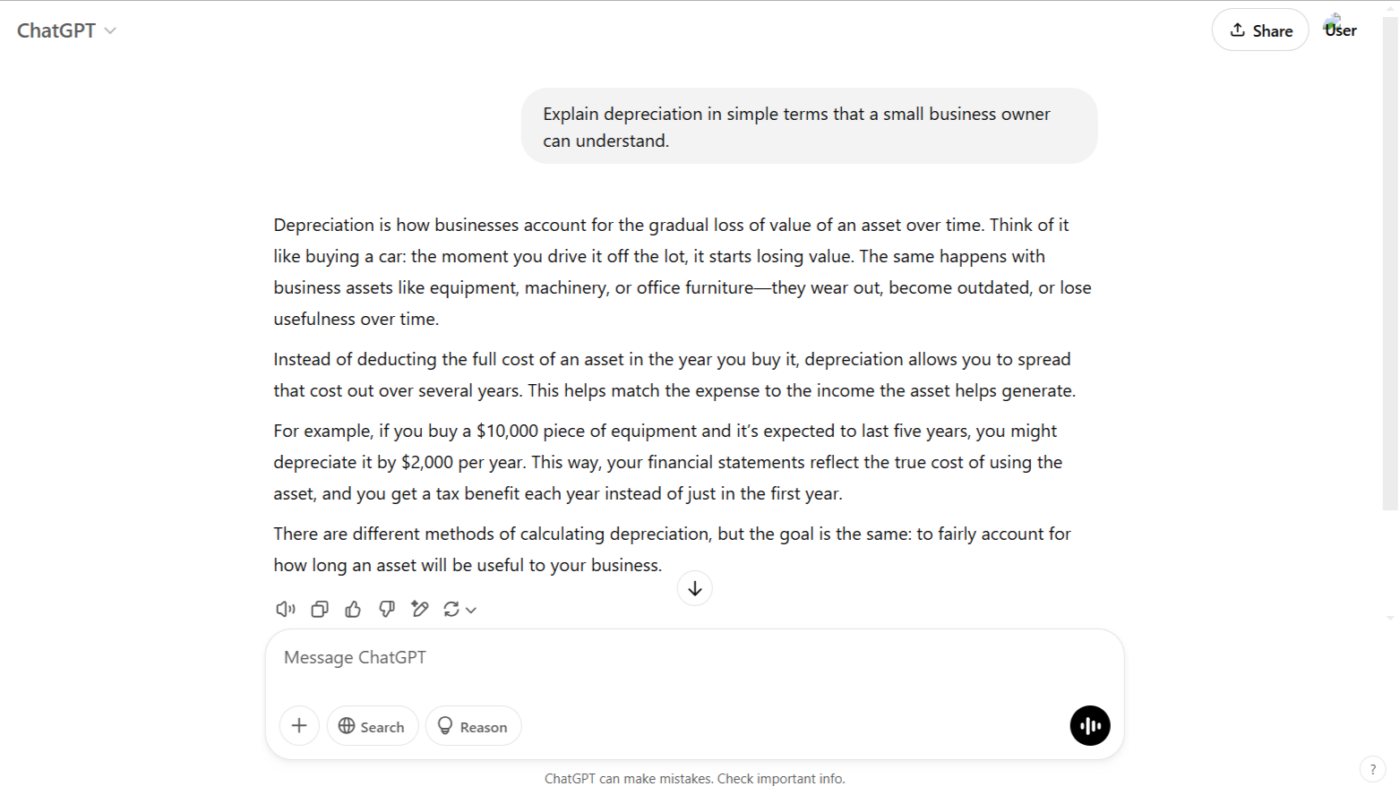
Task: Open the question mark help button
Action: coord(1372,769)
